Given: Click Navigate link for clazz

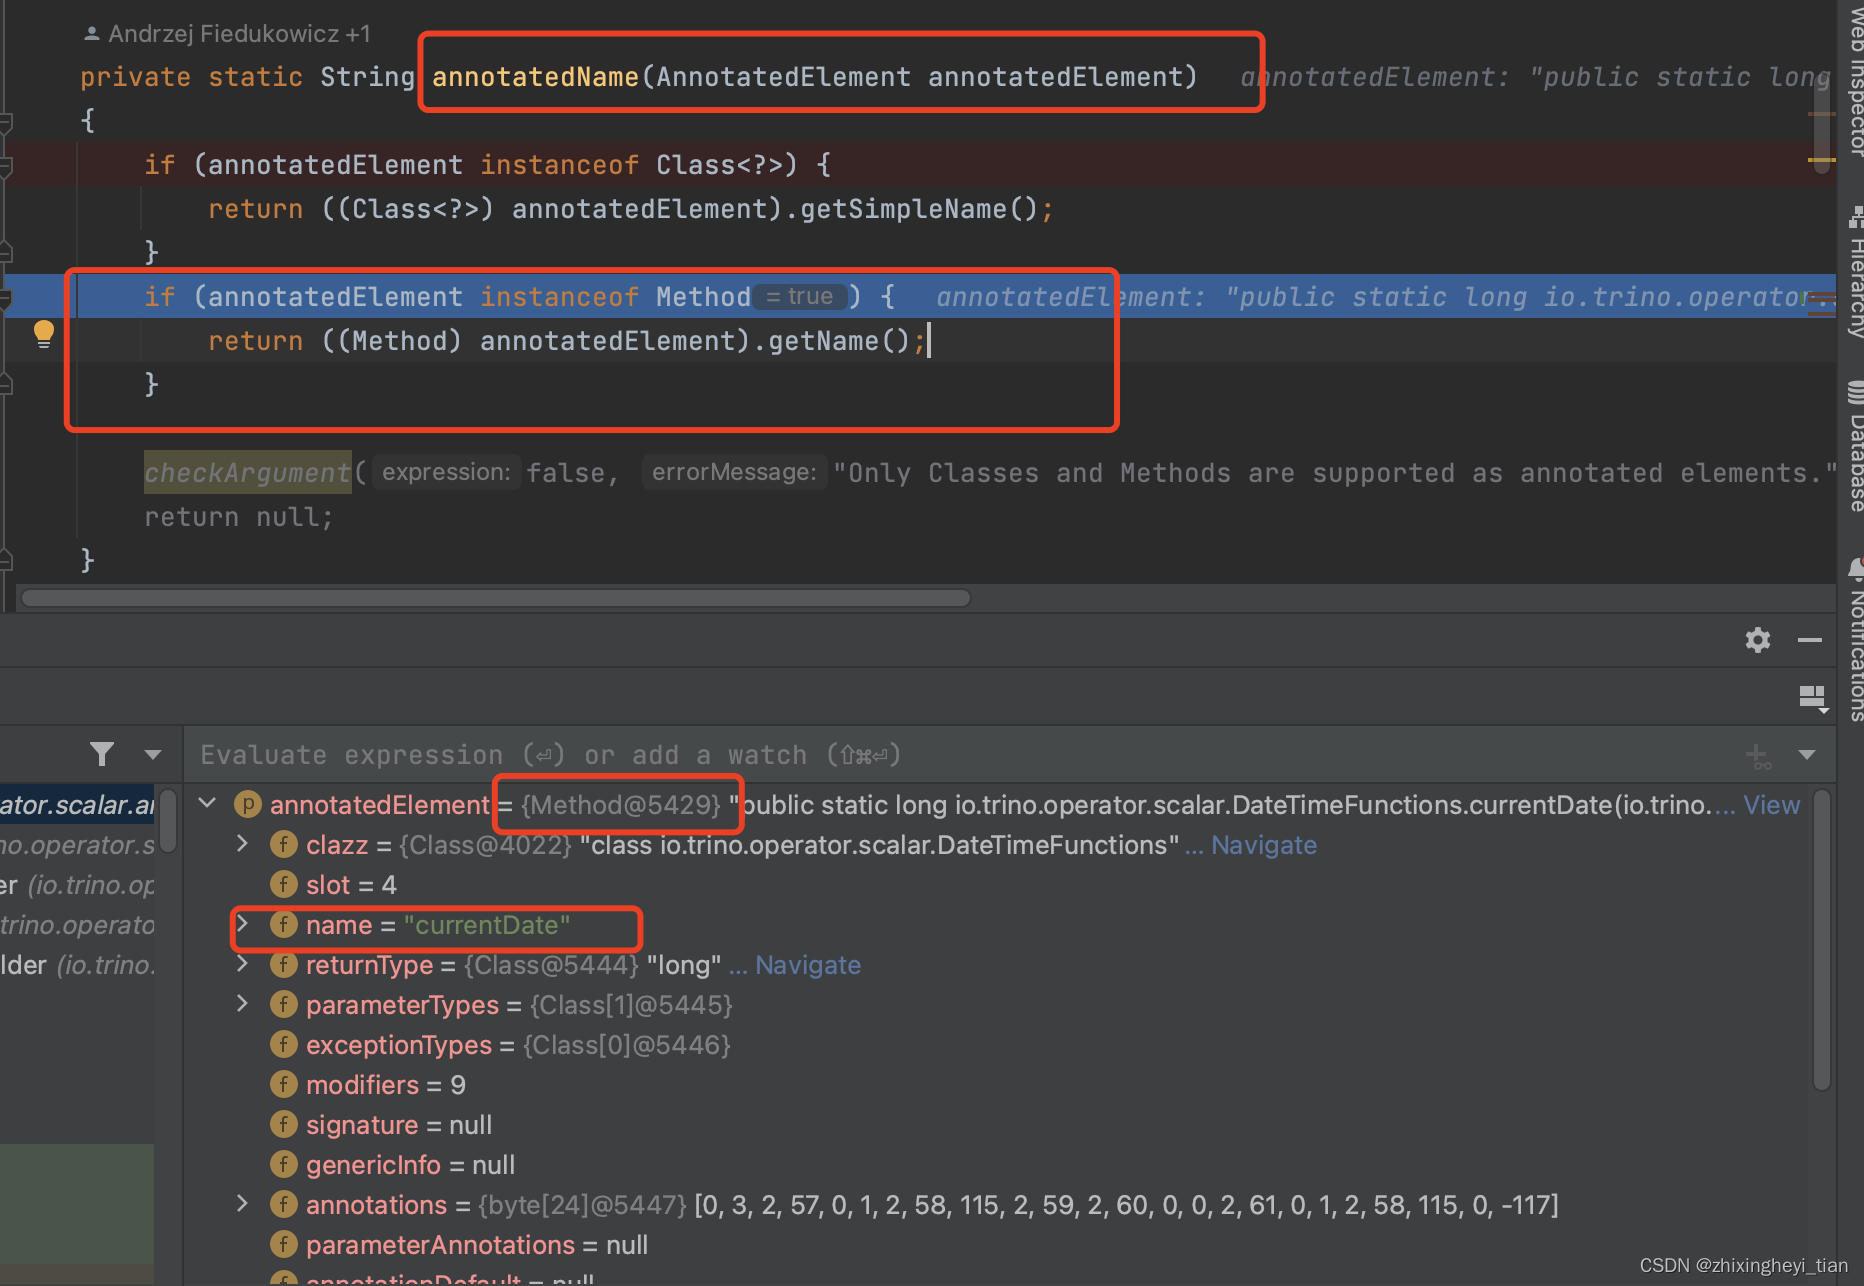Looking at the screenshot, I should (x=1264, y=845).
